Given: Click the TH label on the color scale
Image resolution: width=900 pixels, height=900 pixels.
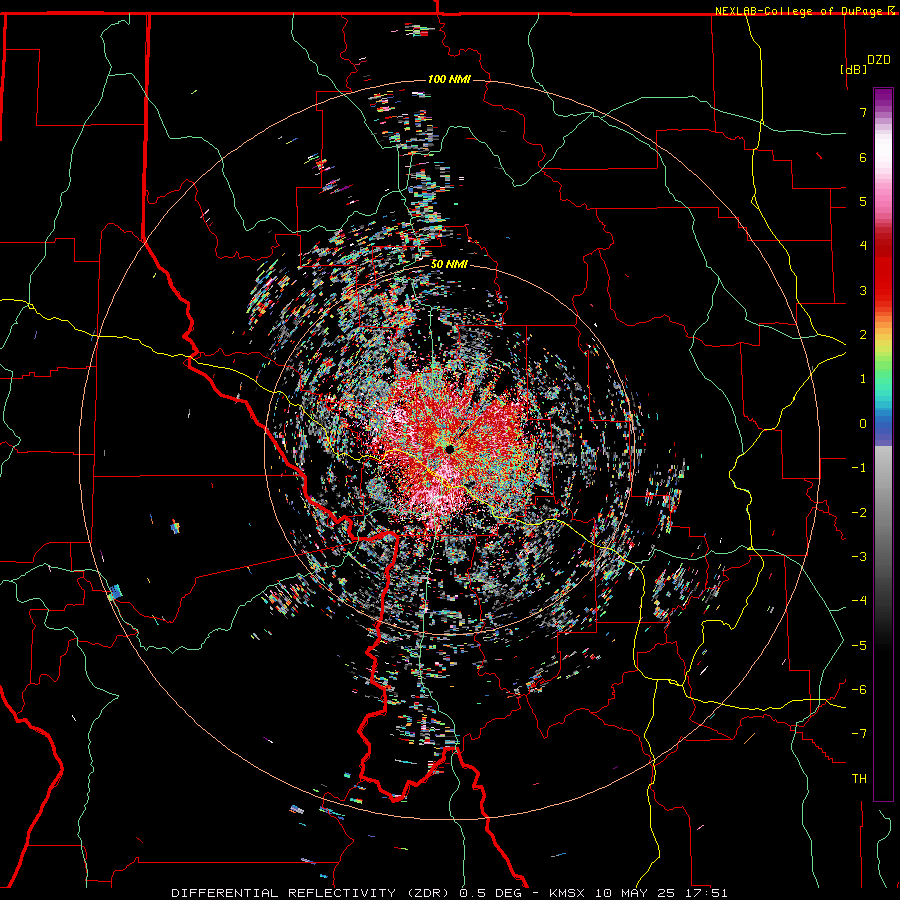Looking at the screenshot, I should click(859, 779).
